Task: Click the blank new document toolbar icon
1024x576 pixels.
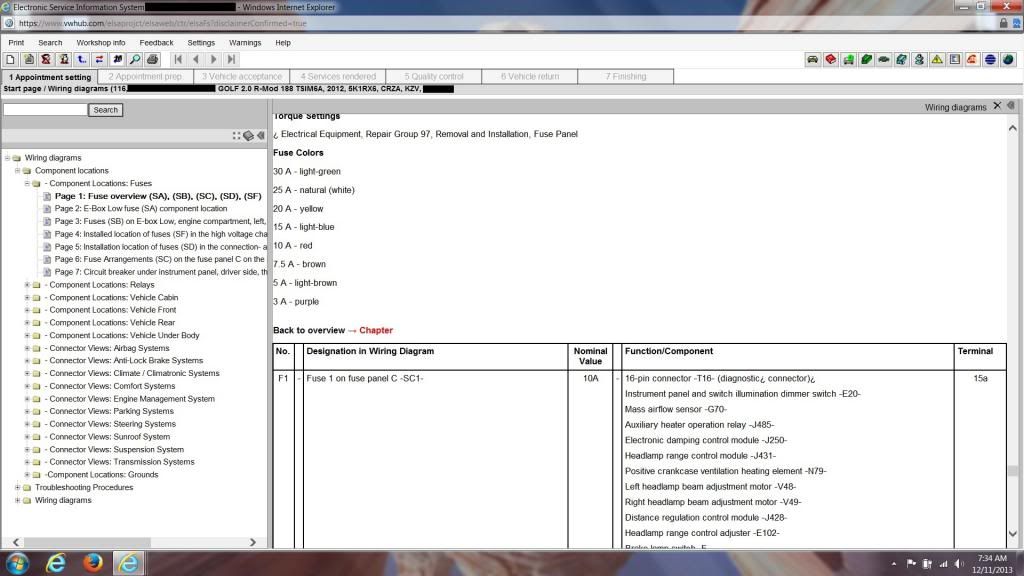Action: (10, 59)
